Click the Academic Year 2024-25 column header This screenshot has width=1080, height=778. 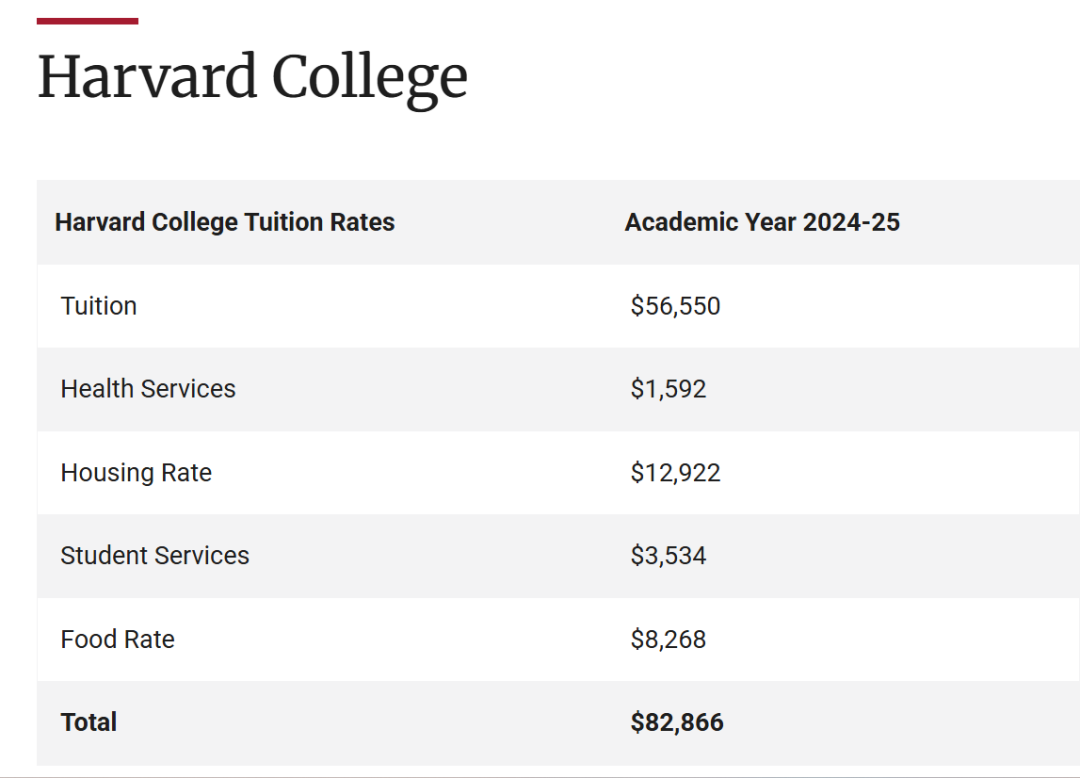[x=762, y=222]
